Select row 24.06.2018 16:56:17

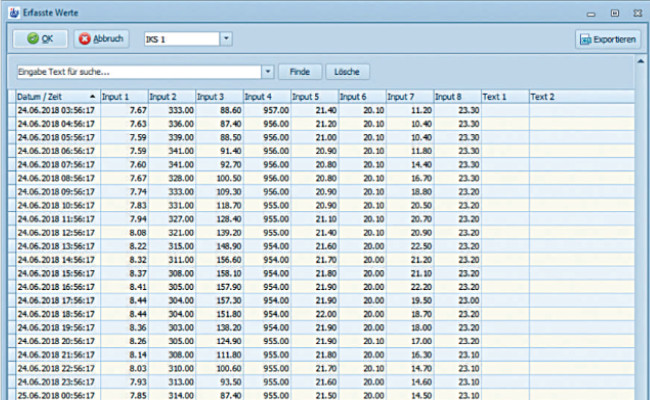tap(321, 287)
